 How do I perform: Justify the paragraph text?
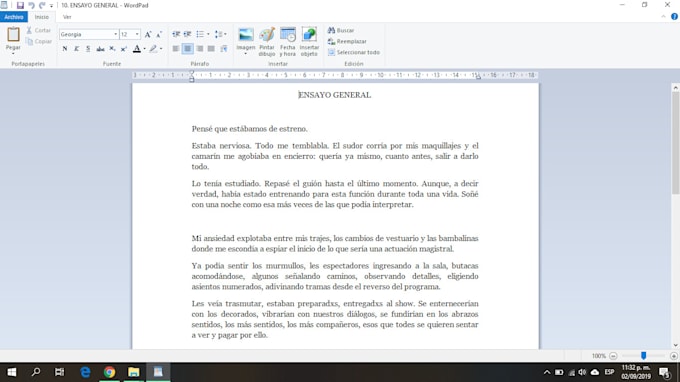point(211,49)
